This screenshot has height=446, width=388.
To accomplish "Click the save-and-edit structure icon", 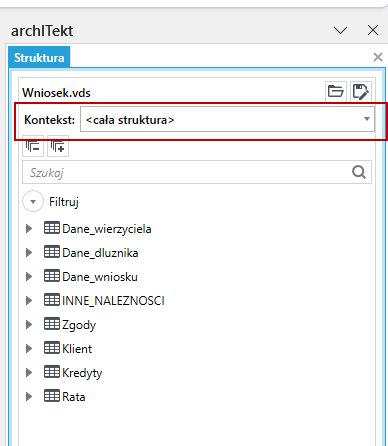I will (360, 91).
